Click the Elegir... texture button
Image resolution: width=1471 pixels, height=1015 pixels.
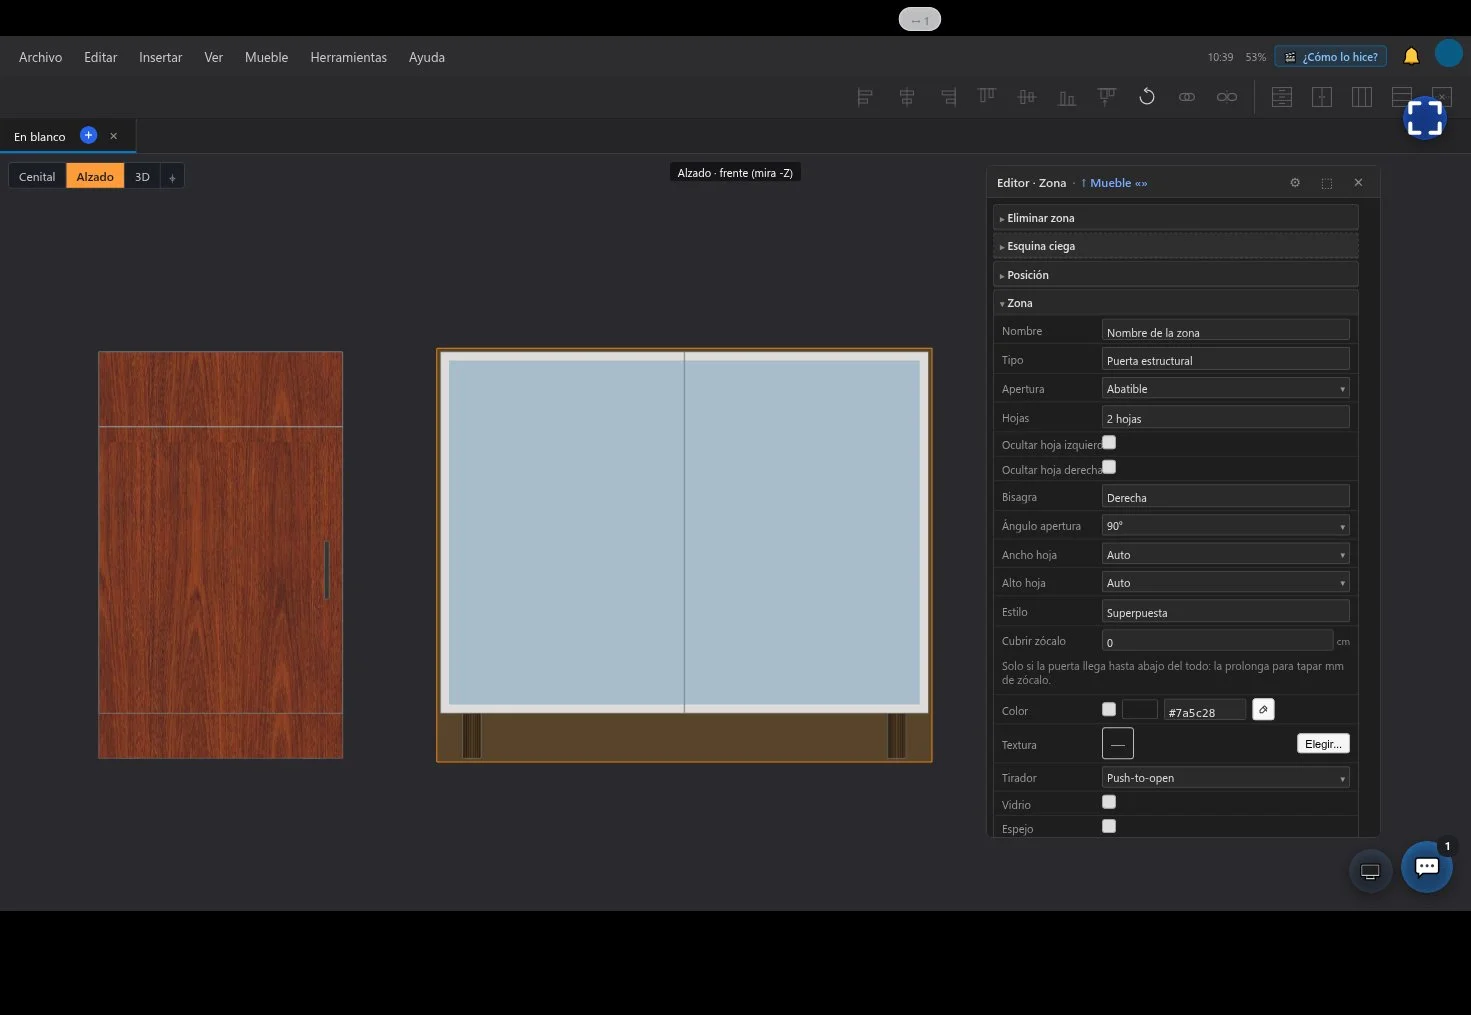coord(1323,743)
